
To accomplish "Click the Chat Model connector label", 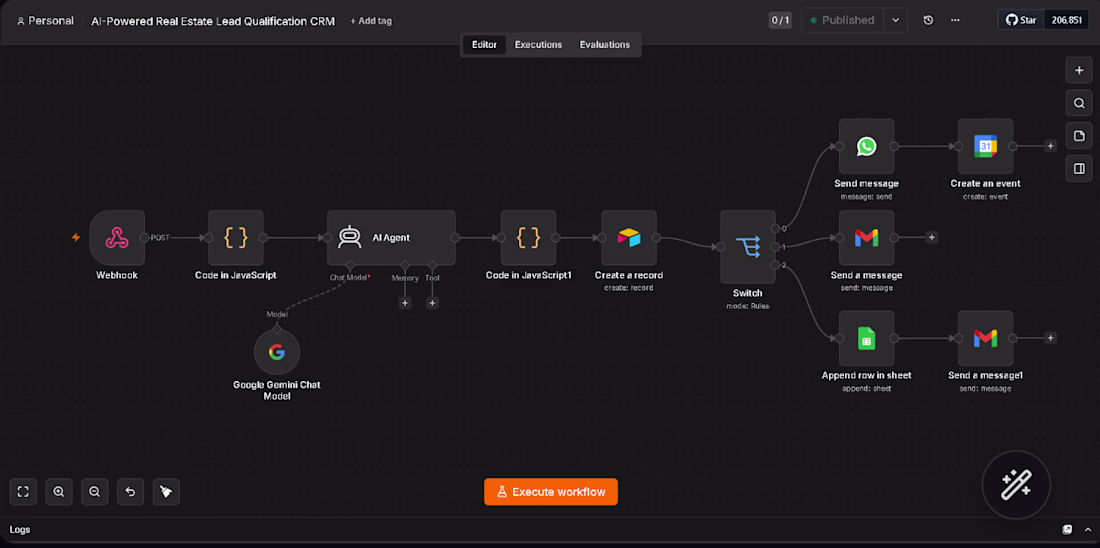I will pyautogui.click(x=350, y=278).
